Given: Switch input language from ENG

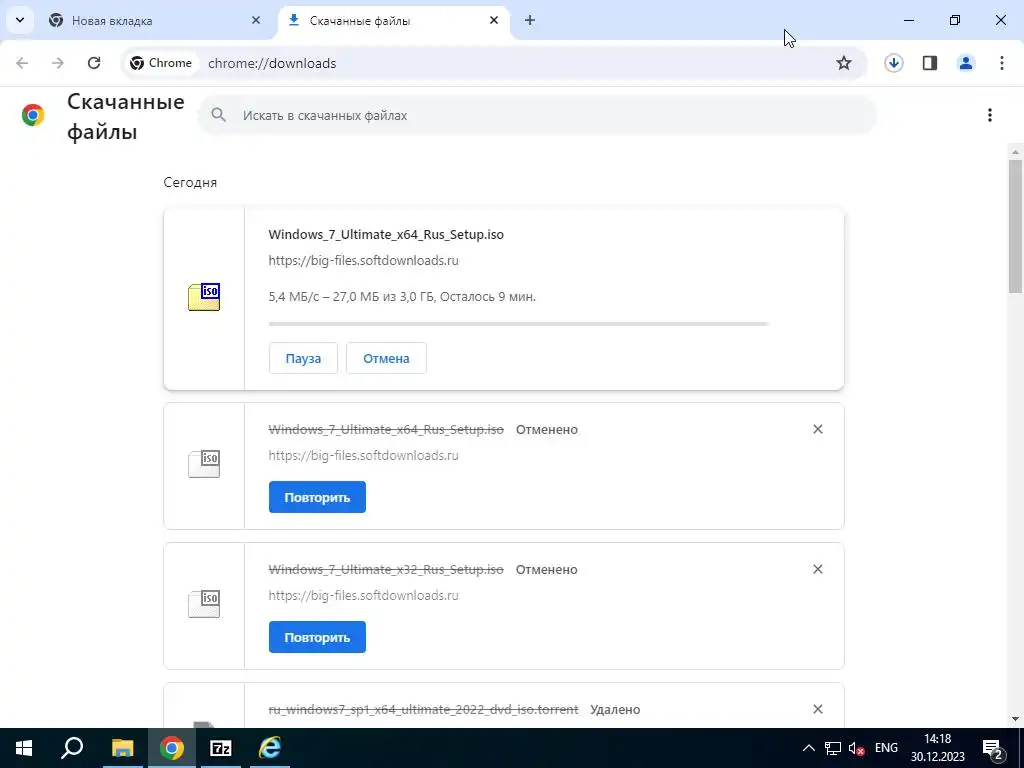Looking at the screenshot, I should click(x=886, y=747).
